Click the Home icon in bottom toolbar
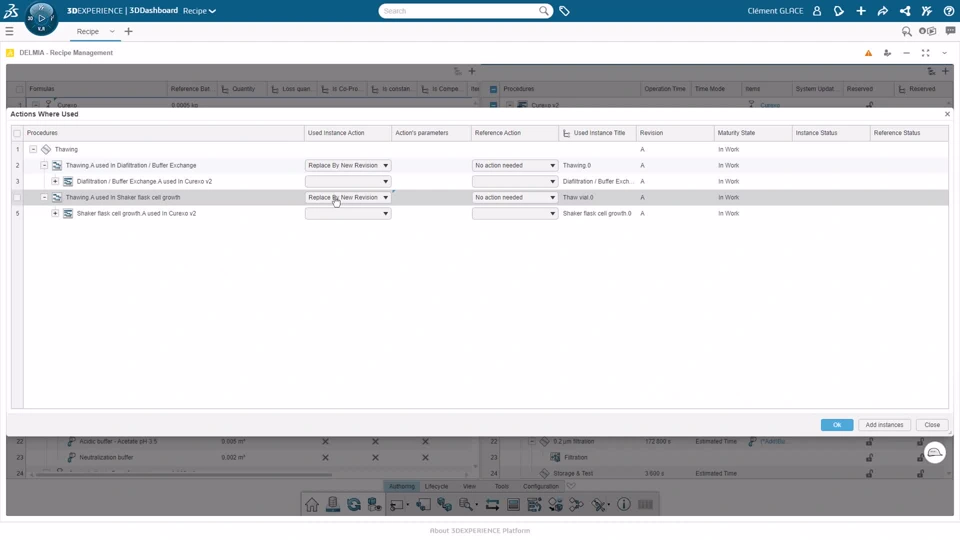 tap(312, 504)
